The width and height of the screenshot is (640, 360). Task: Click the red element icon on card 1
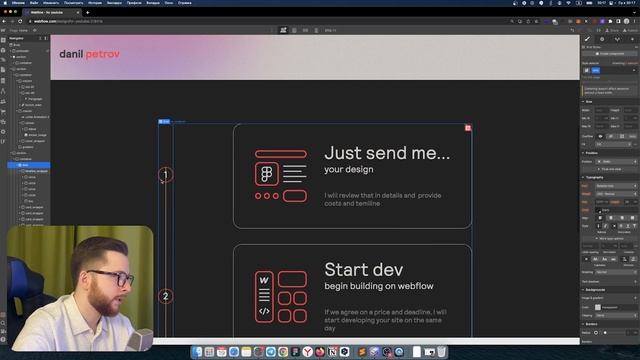pos(468,128)
